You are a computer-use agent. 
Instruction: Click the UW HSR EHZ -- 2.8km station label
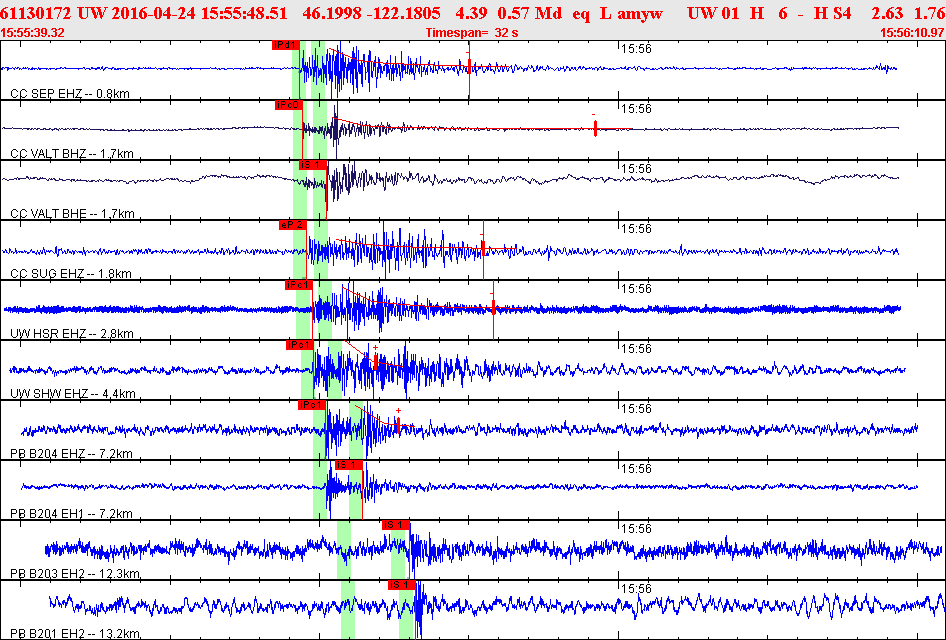pos(72,334)
